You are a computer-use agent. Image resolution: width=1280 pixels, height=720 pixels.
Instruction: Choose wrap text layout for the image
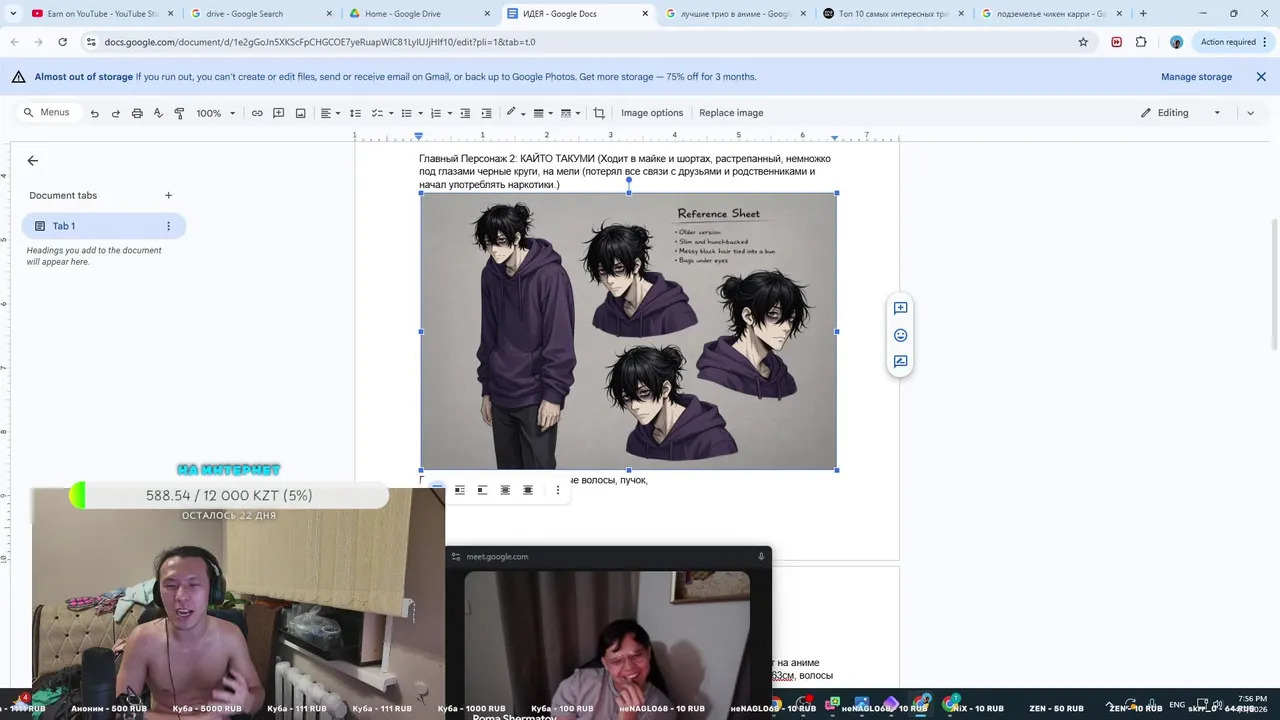[x=460, y=490]
